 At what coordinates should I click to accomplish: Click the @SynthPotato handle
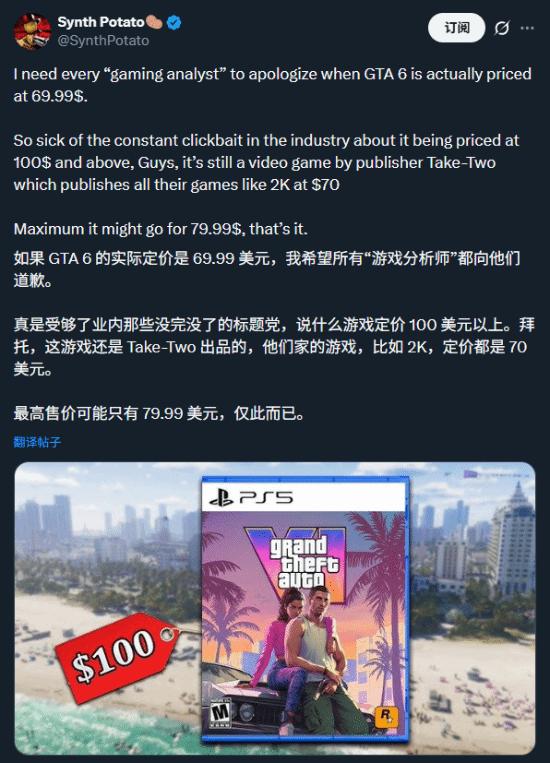pos(103,40)
